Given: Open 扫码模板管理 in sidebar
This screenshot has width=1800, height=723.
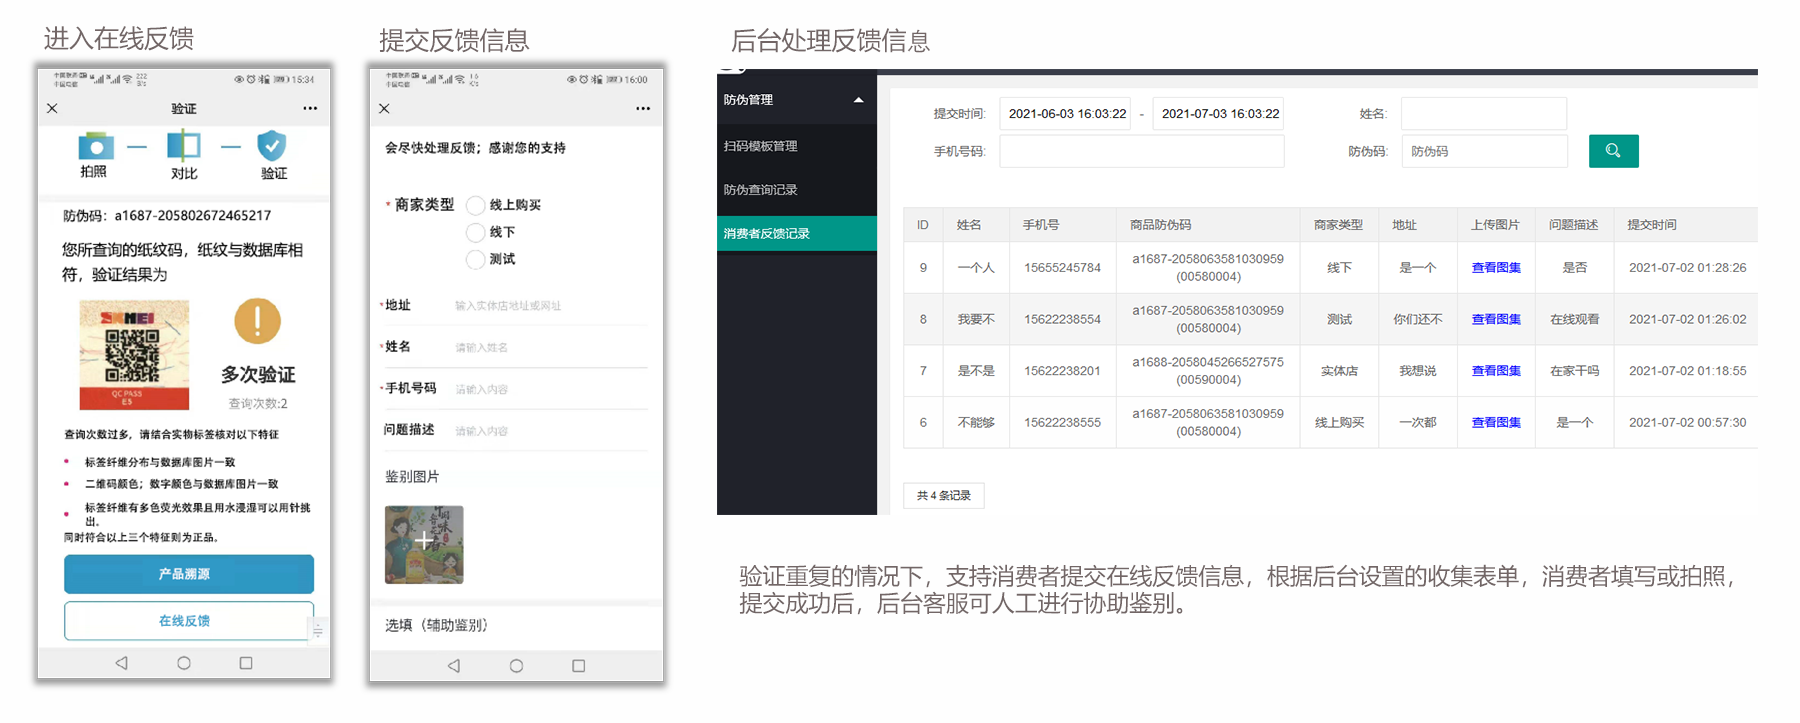Looking at the screenshot, I should (797, 146).
